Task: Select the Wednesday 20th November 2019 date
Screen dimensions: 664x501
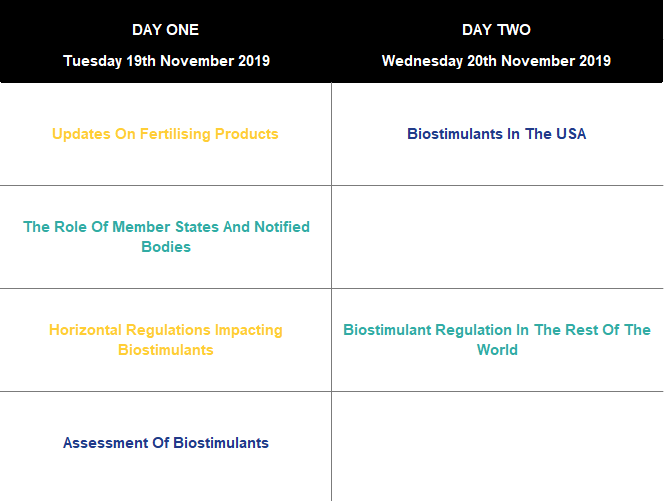Action: (x=496, y=61)
